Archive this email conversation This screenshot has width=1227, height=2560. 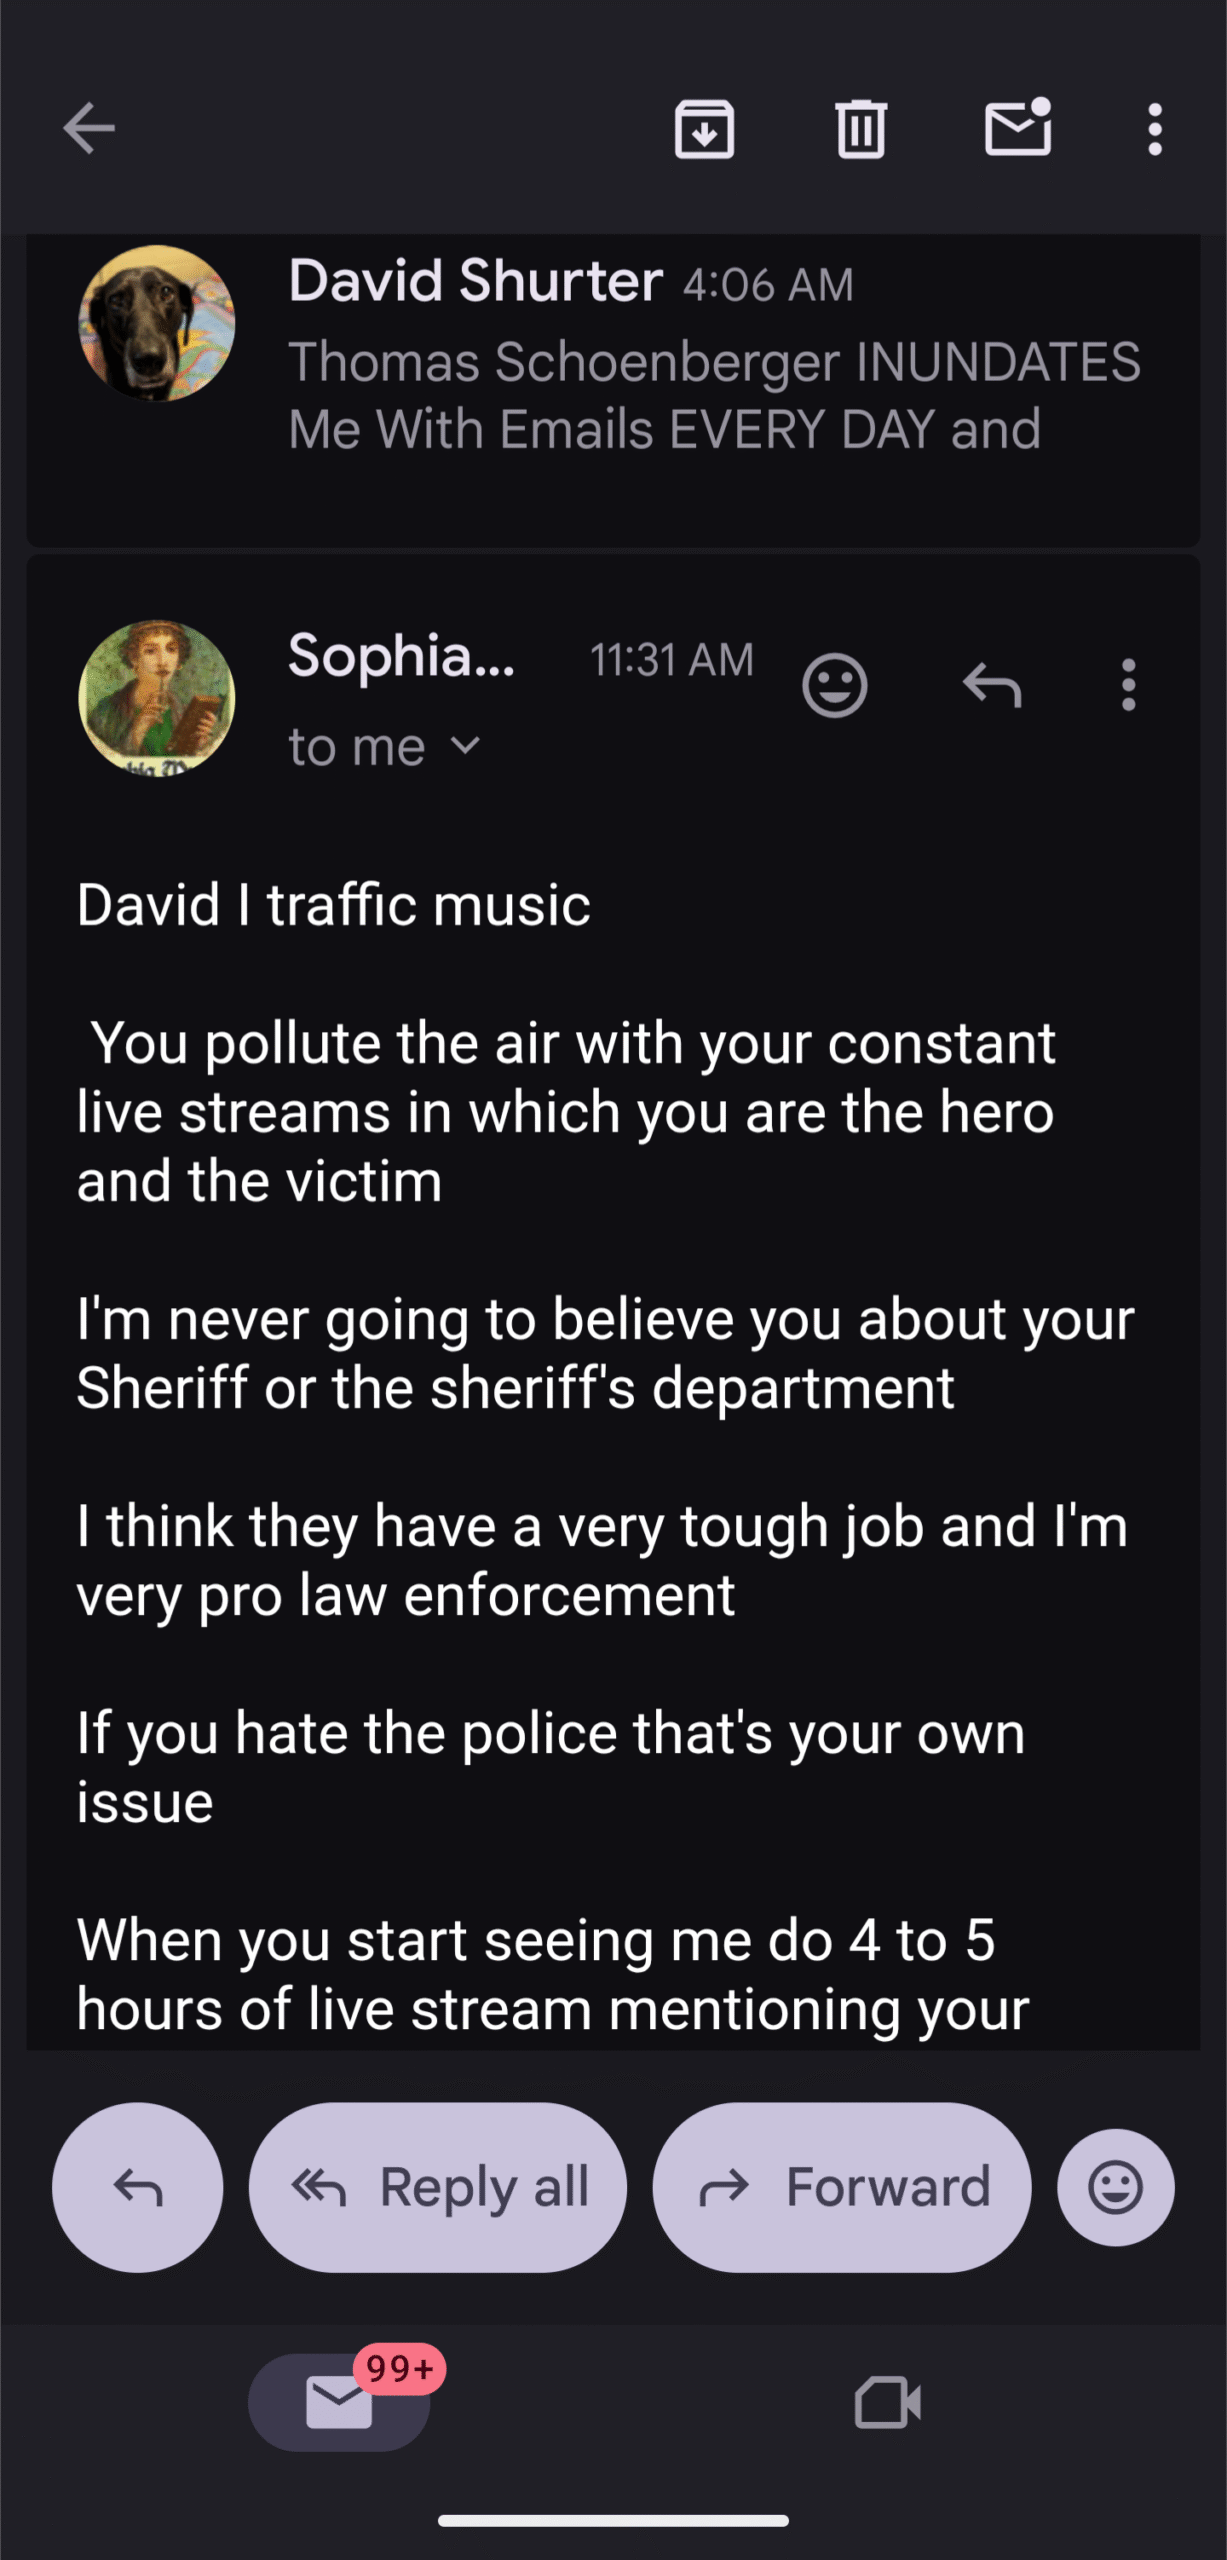click(704, 129)
